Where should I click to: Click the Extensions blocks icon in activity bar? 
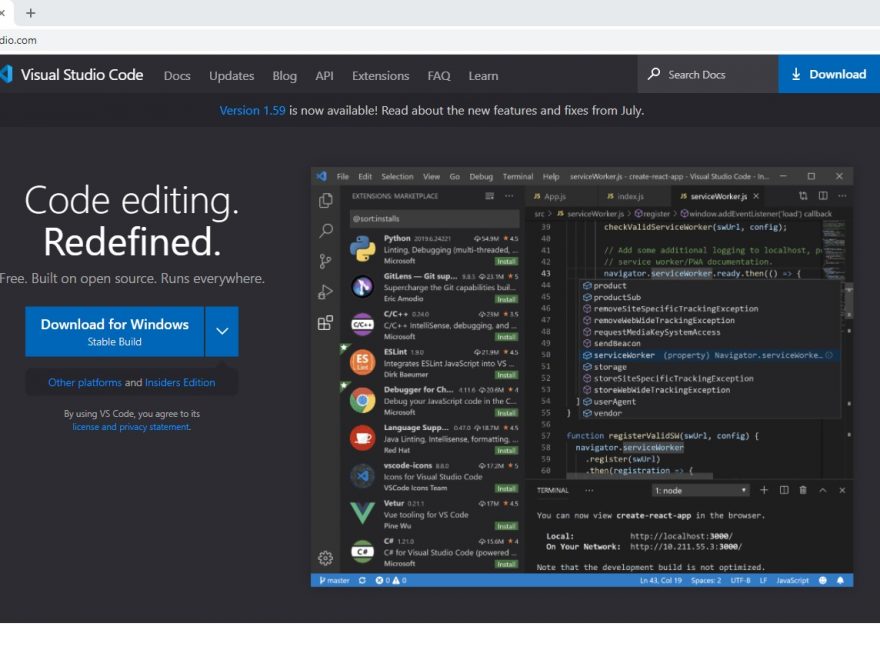[x=325, y=323]
